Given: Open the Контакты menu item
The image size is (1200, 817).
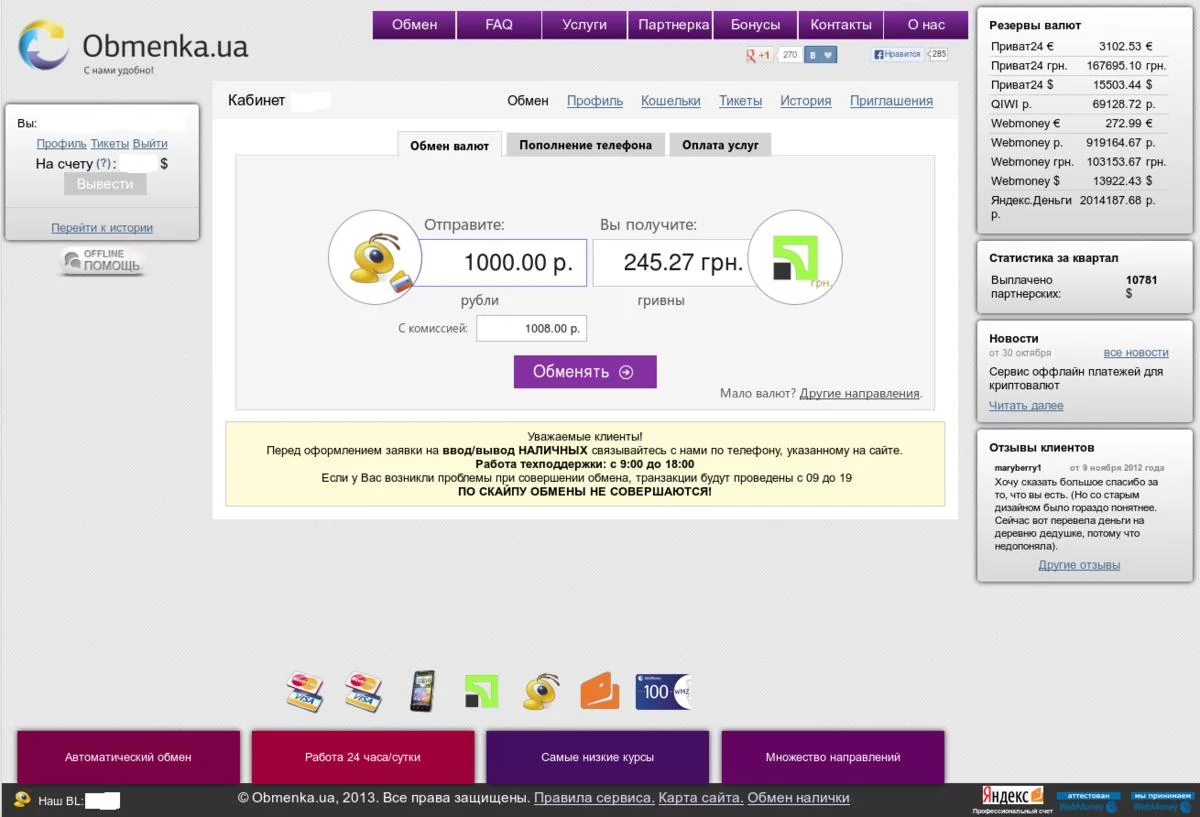Looking at the screenshot, I should click(841, 25).
